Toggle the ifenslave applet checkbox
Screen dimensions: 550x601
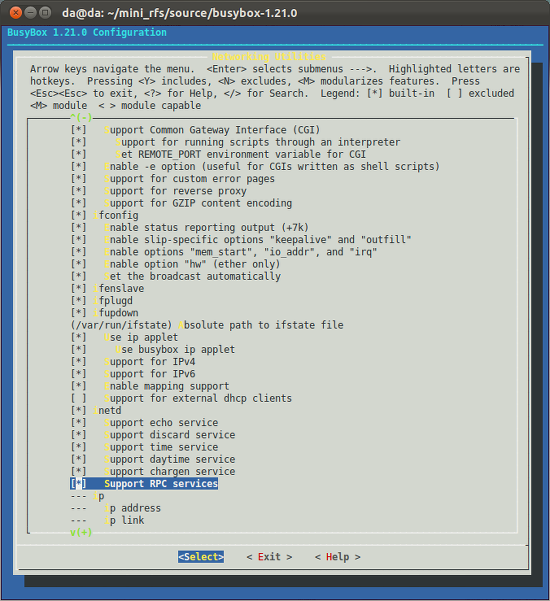(79, 289)
